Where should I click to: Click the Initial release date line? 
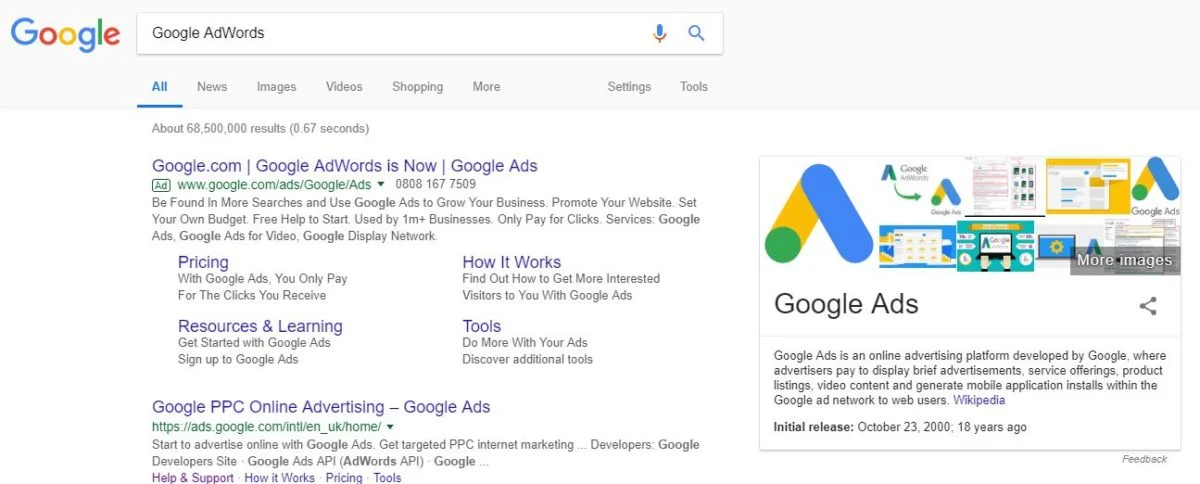pyautogui.click(x=900, y=427)
